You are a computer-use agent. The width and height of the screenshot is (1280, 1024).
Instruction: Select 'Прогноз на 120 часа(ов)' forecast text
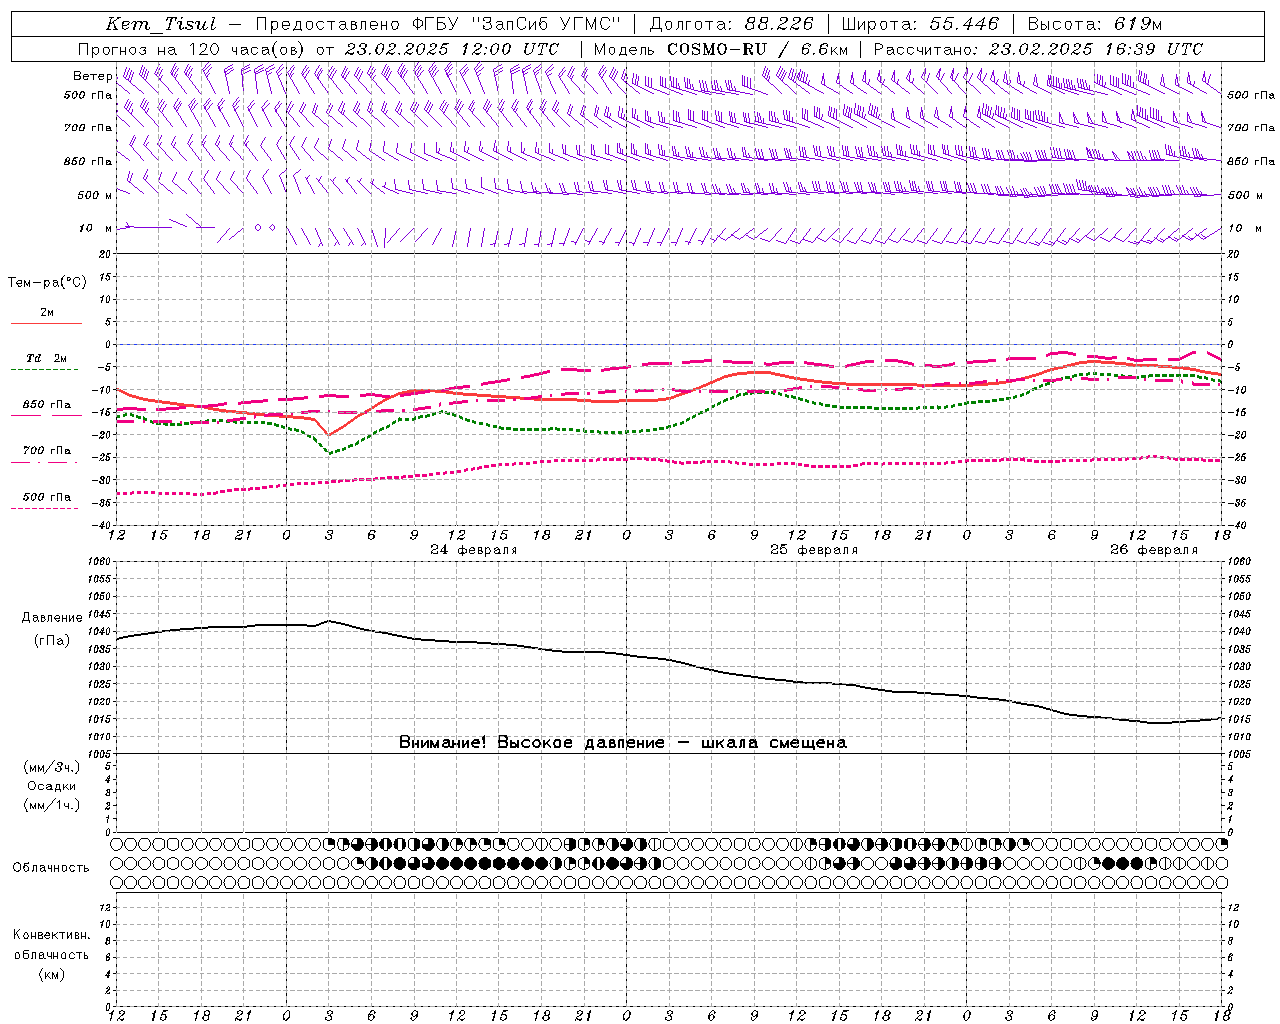tap(192, 49)
